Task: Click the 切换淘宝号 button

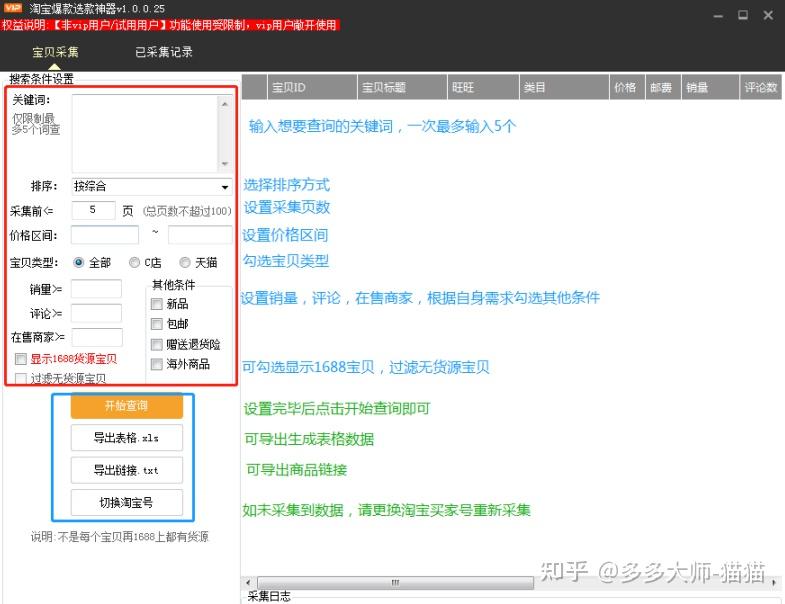Action: coord(126,502)
